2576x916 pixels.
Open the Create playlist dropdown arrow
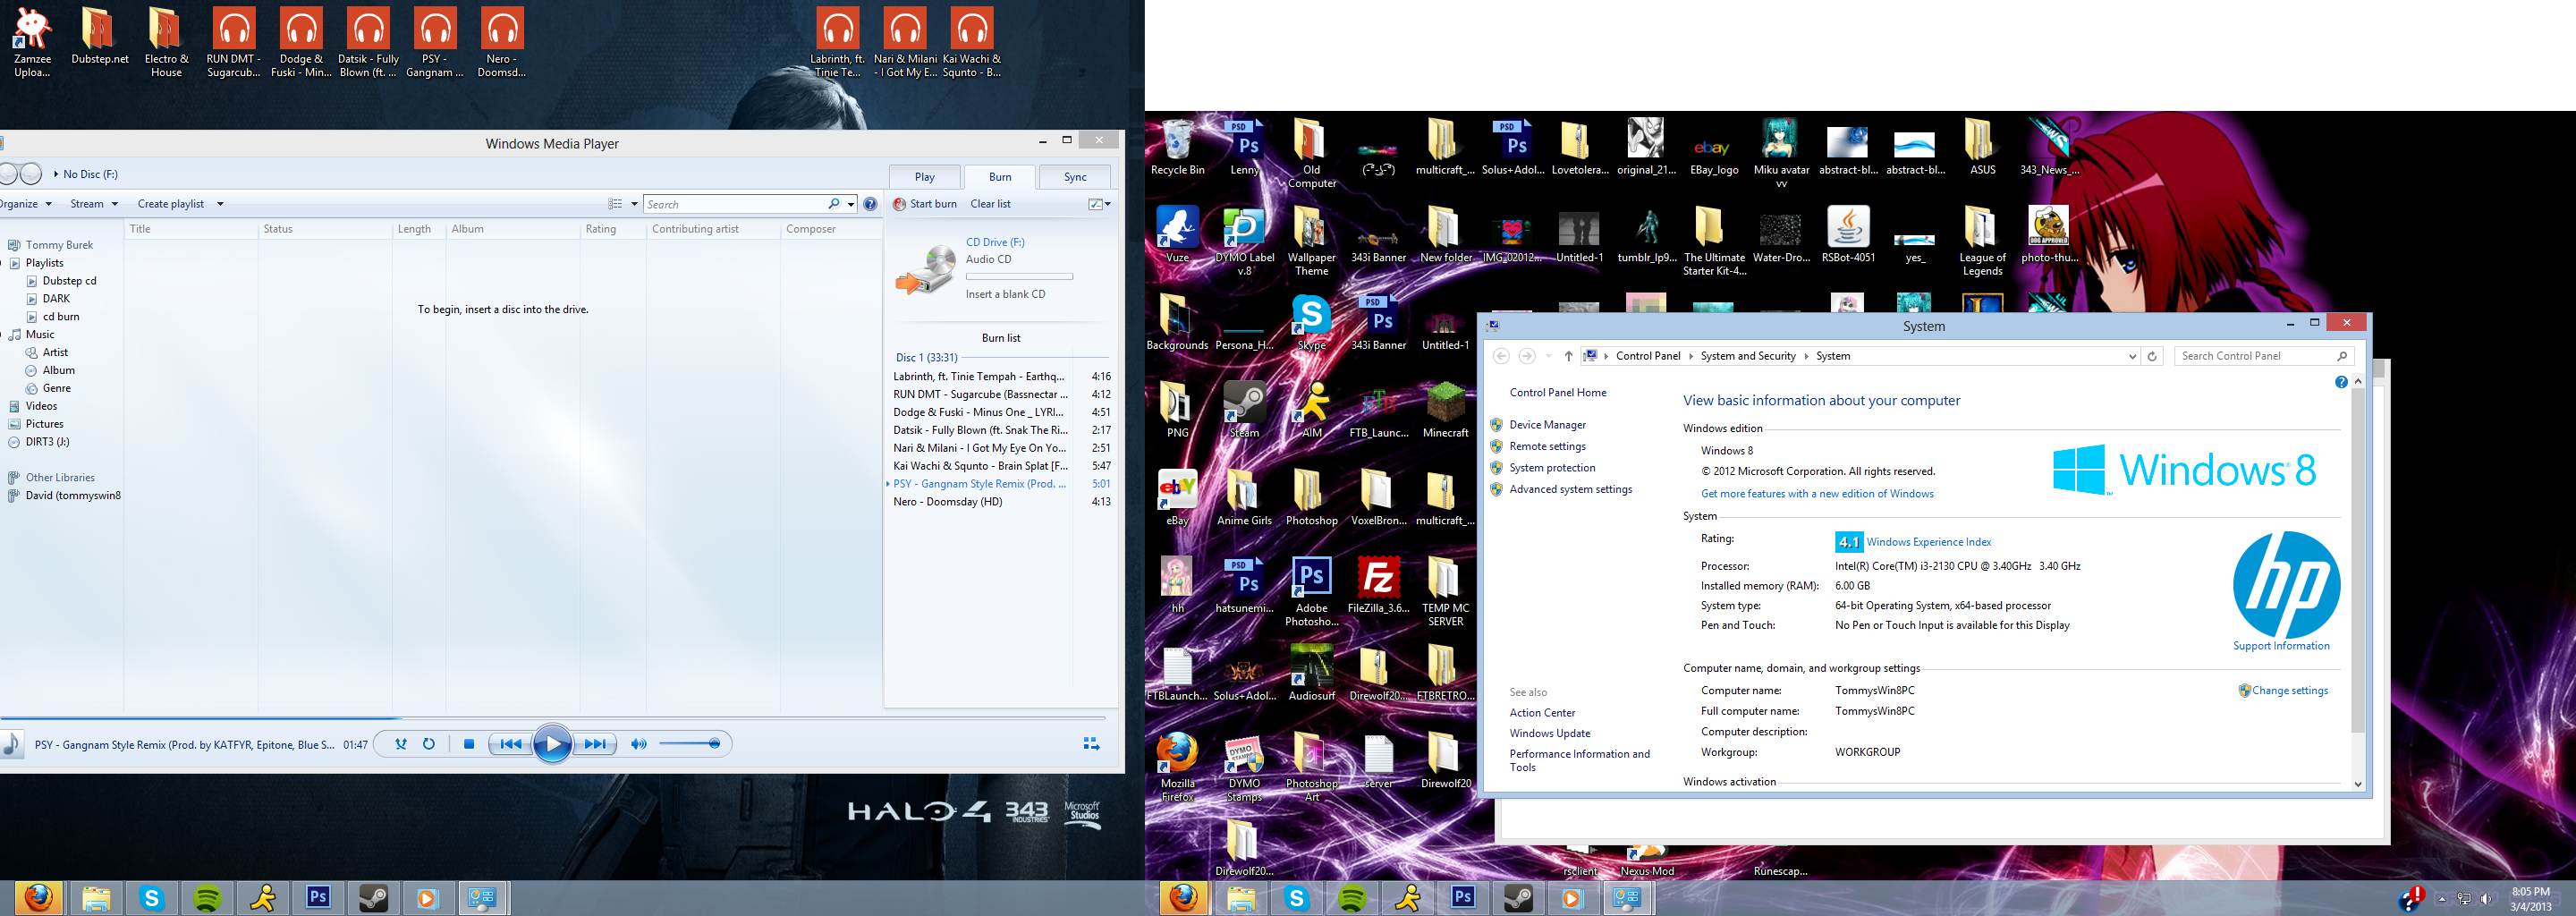(220, 204)
